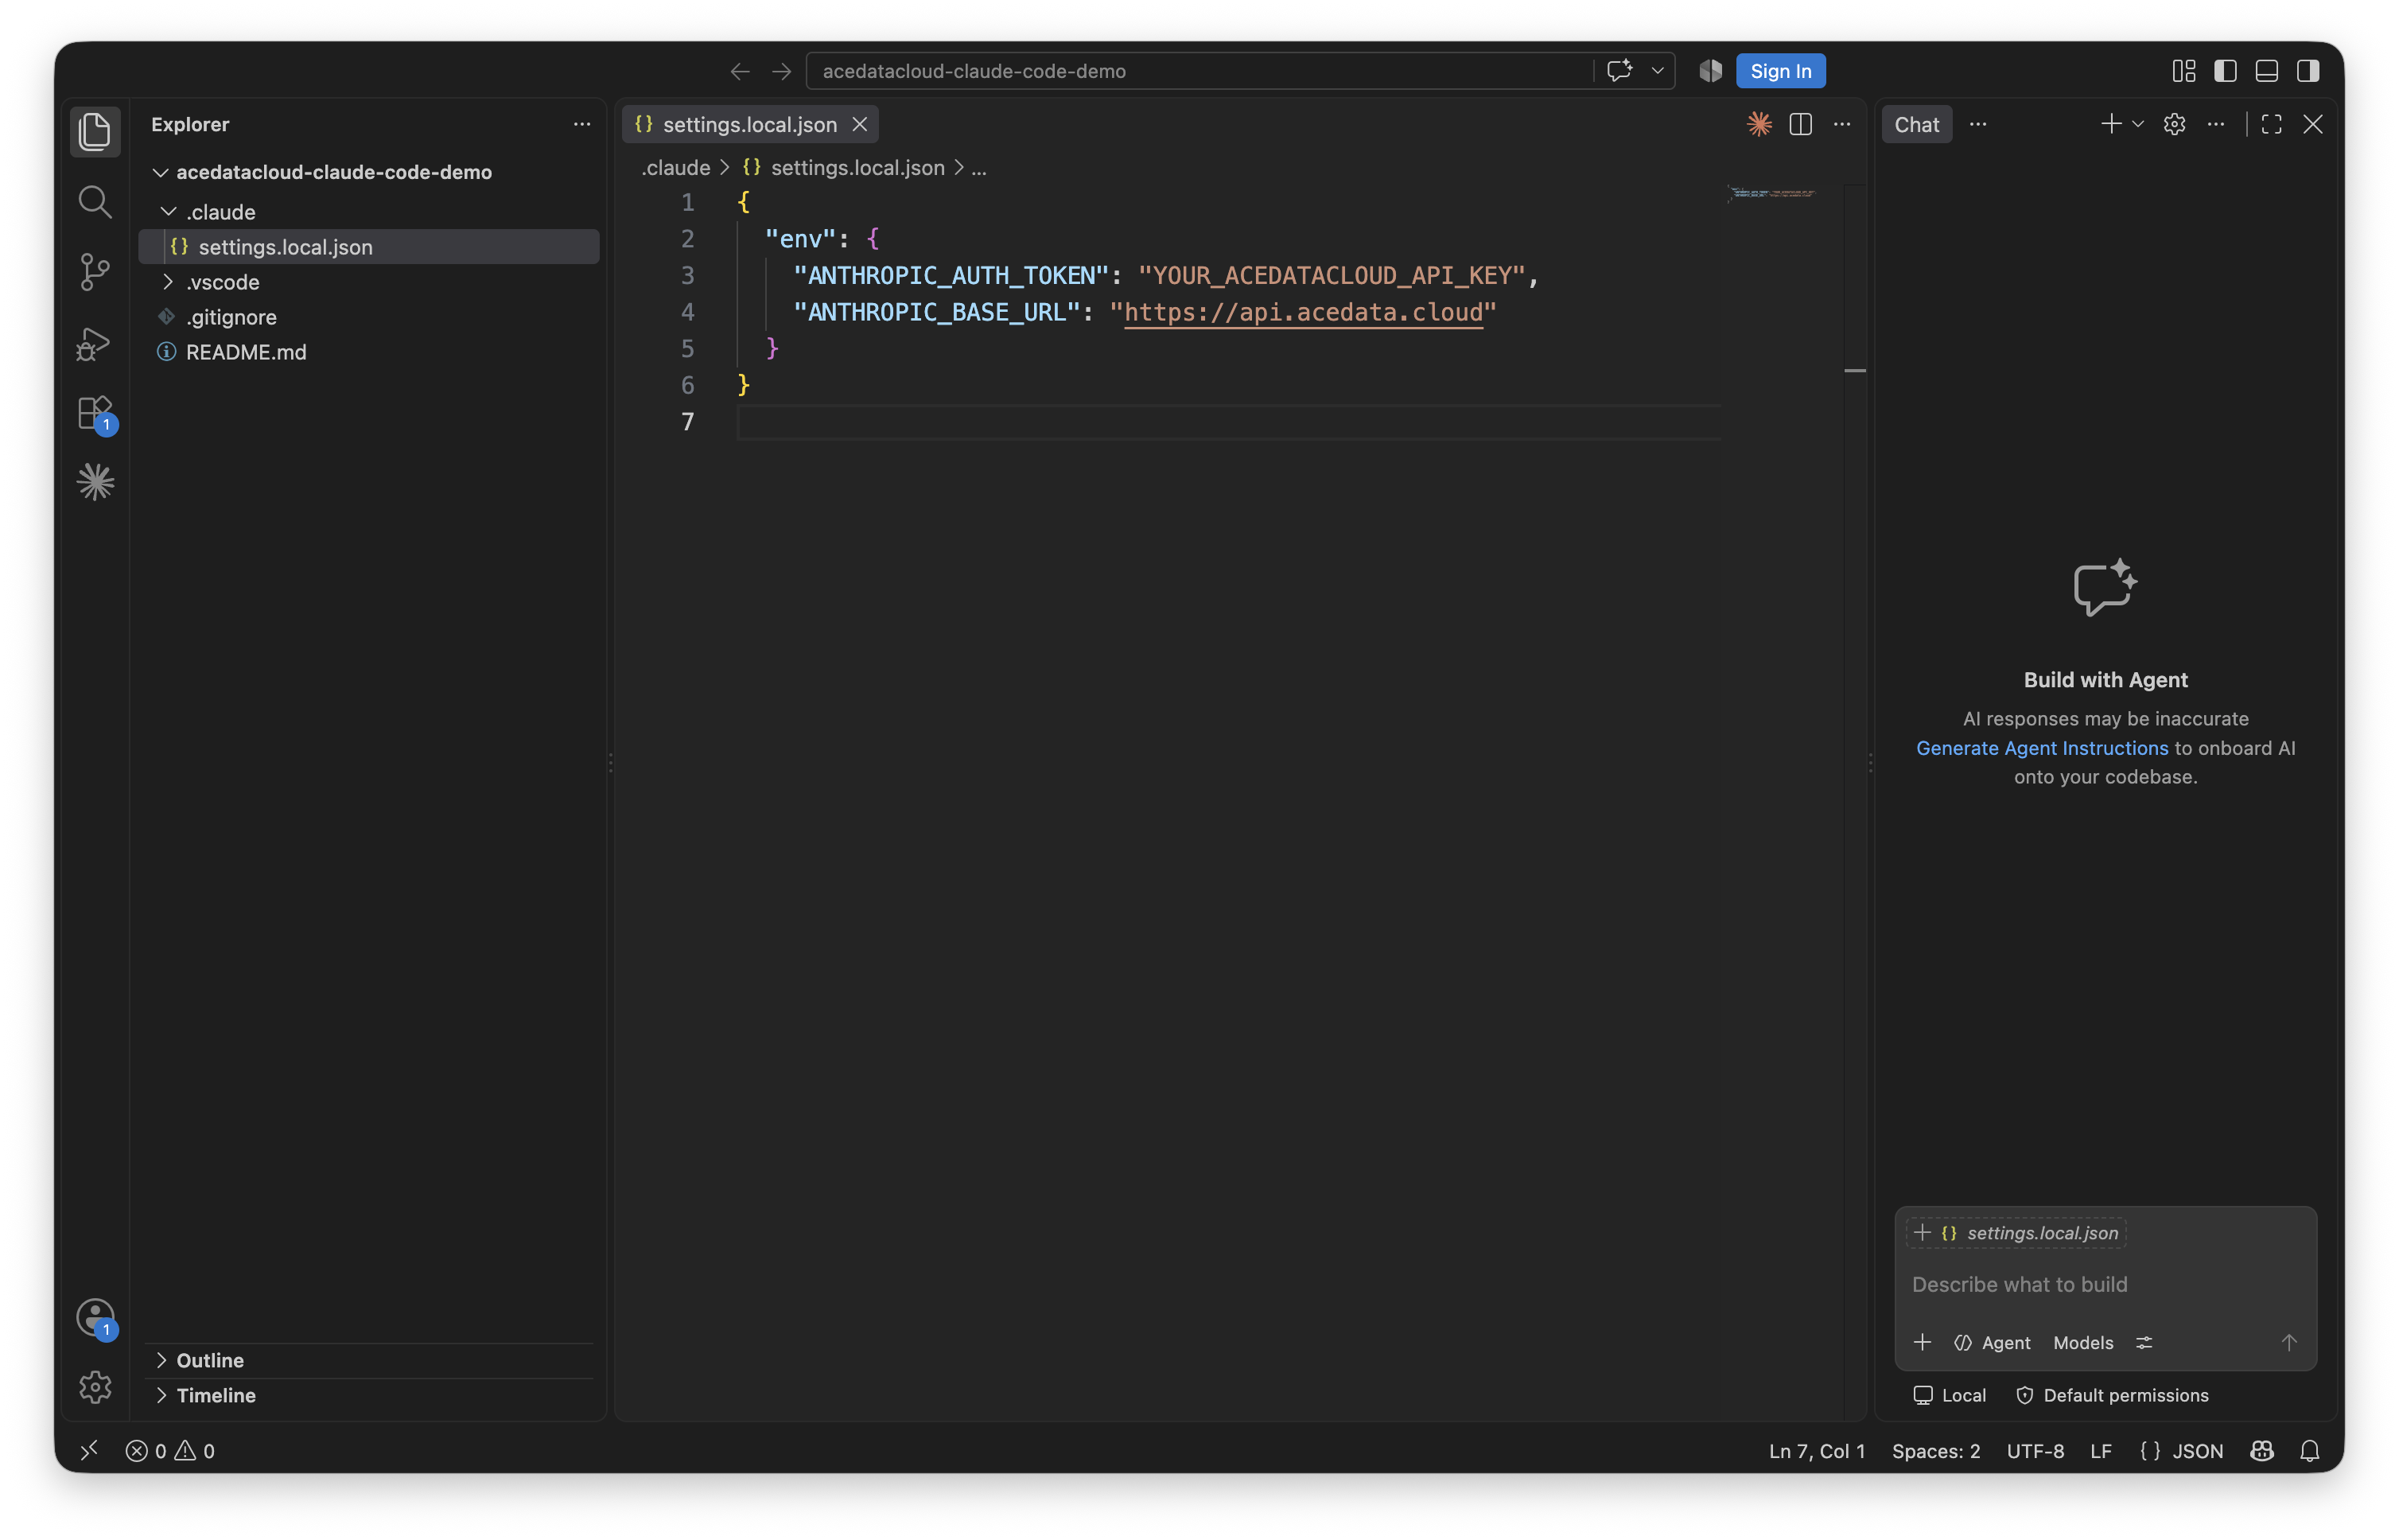The image size is (2399, 1540).
Task: Collapse the .claude folder
Action: [369, 212]
